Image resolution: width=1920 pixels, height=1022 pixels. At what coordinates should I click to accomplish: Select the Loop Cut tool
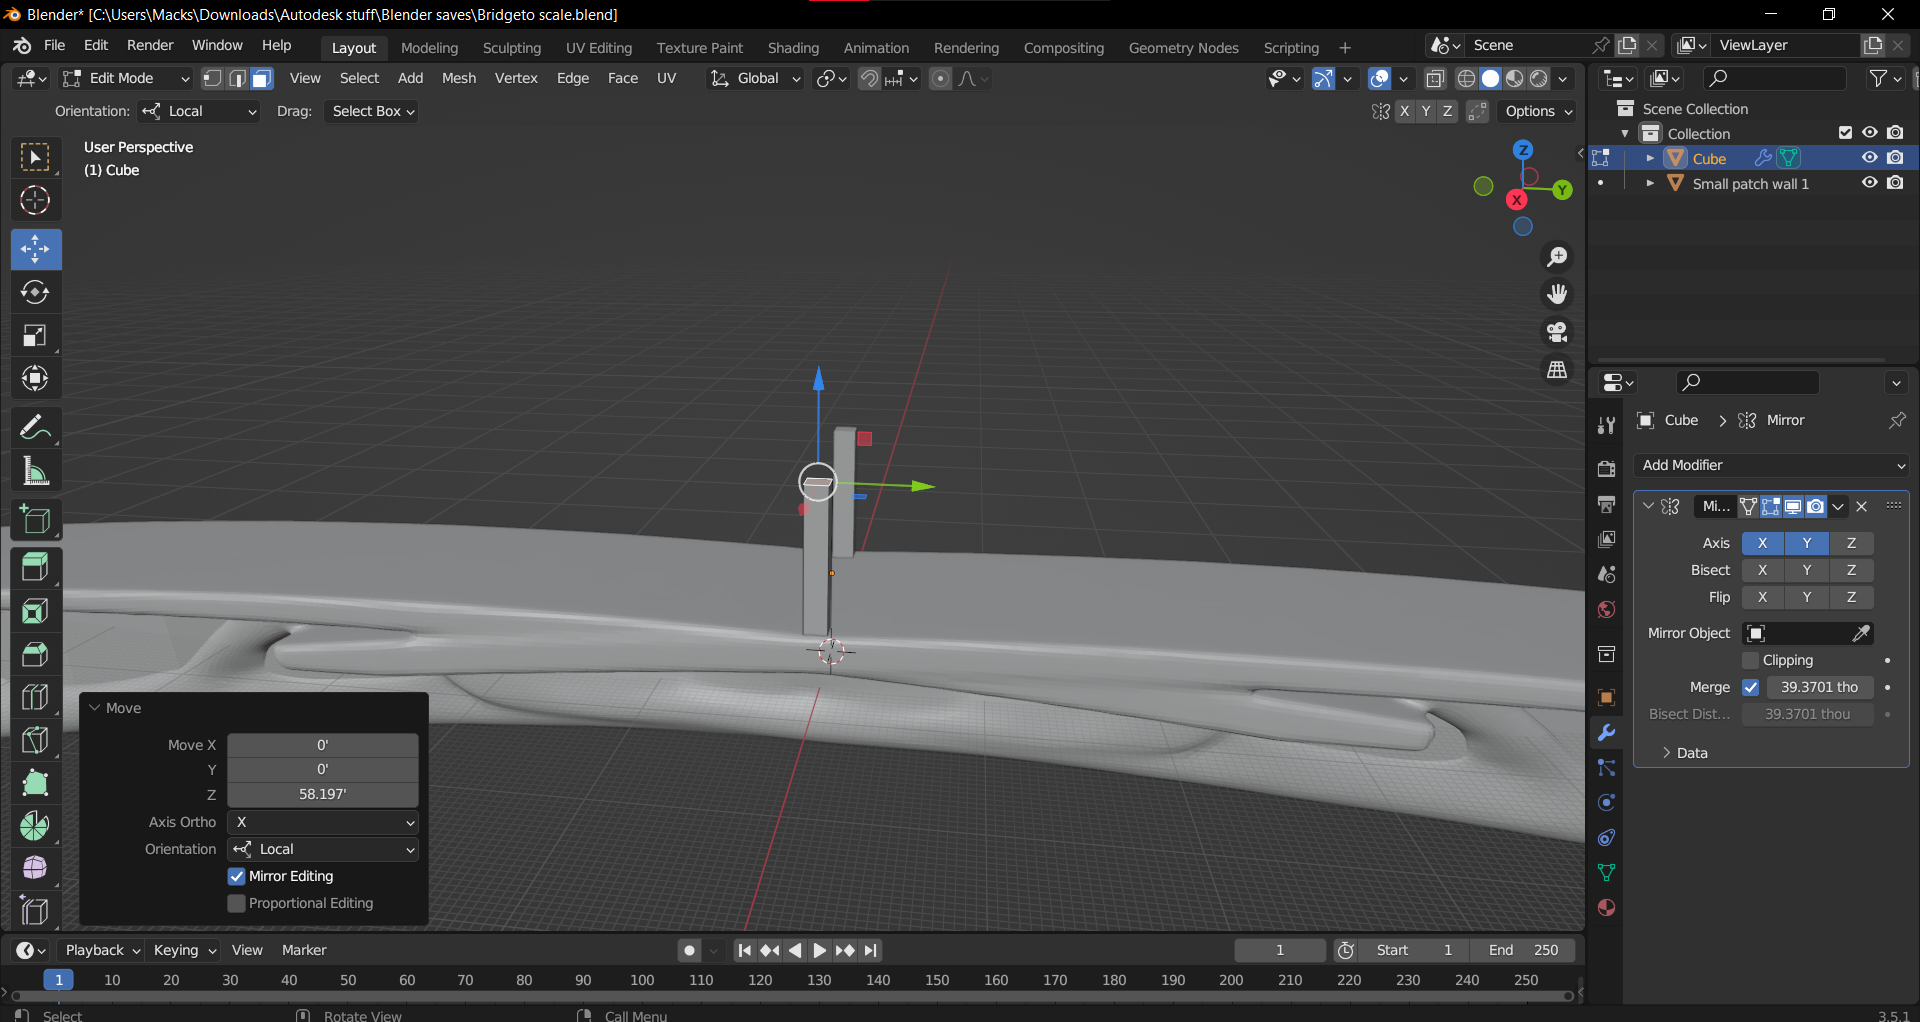(x=35, y=697)
